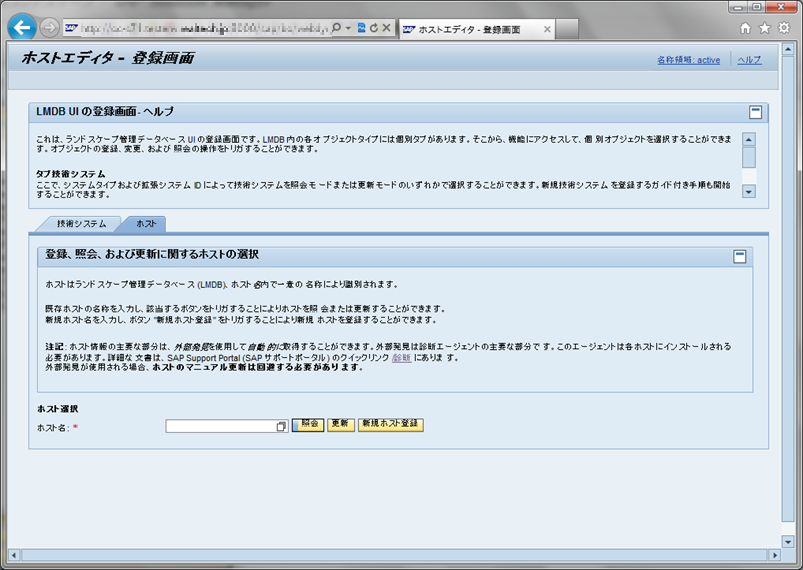Minimize the browser window

pos(738,7)
